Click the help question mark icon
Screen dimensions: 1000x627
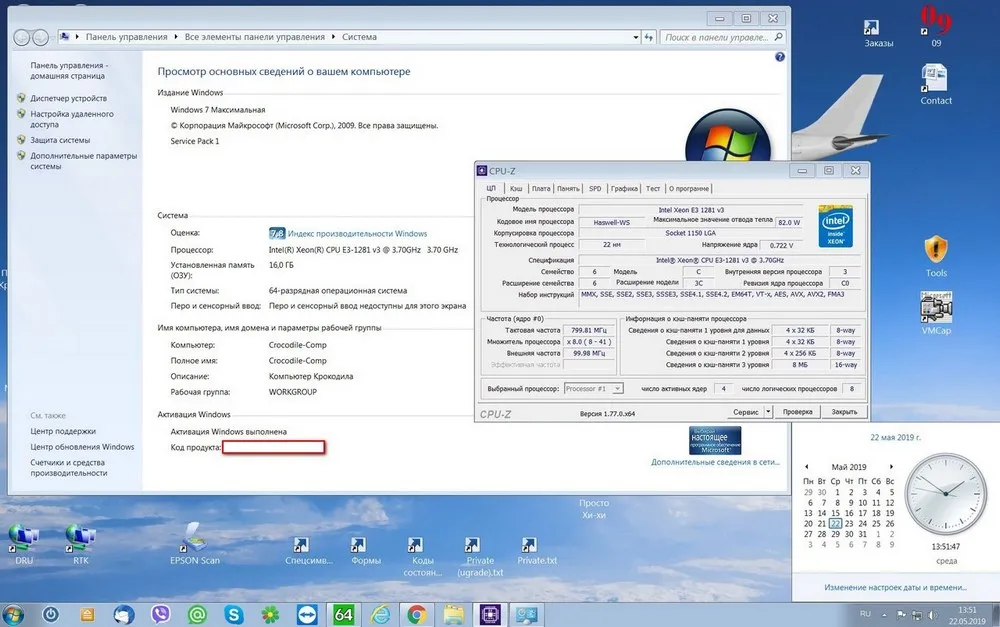tap(779, 57)
